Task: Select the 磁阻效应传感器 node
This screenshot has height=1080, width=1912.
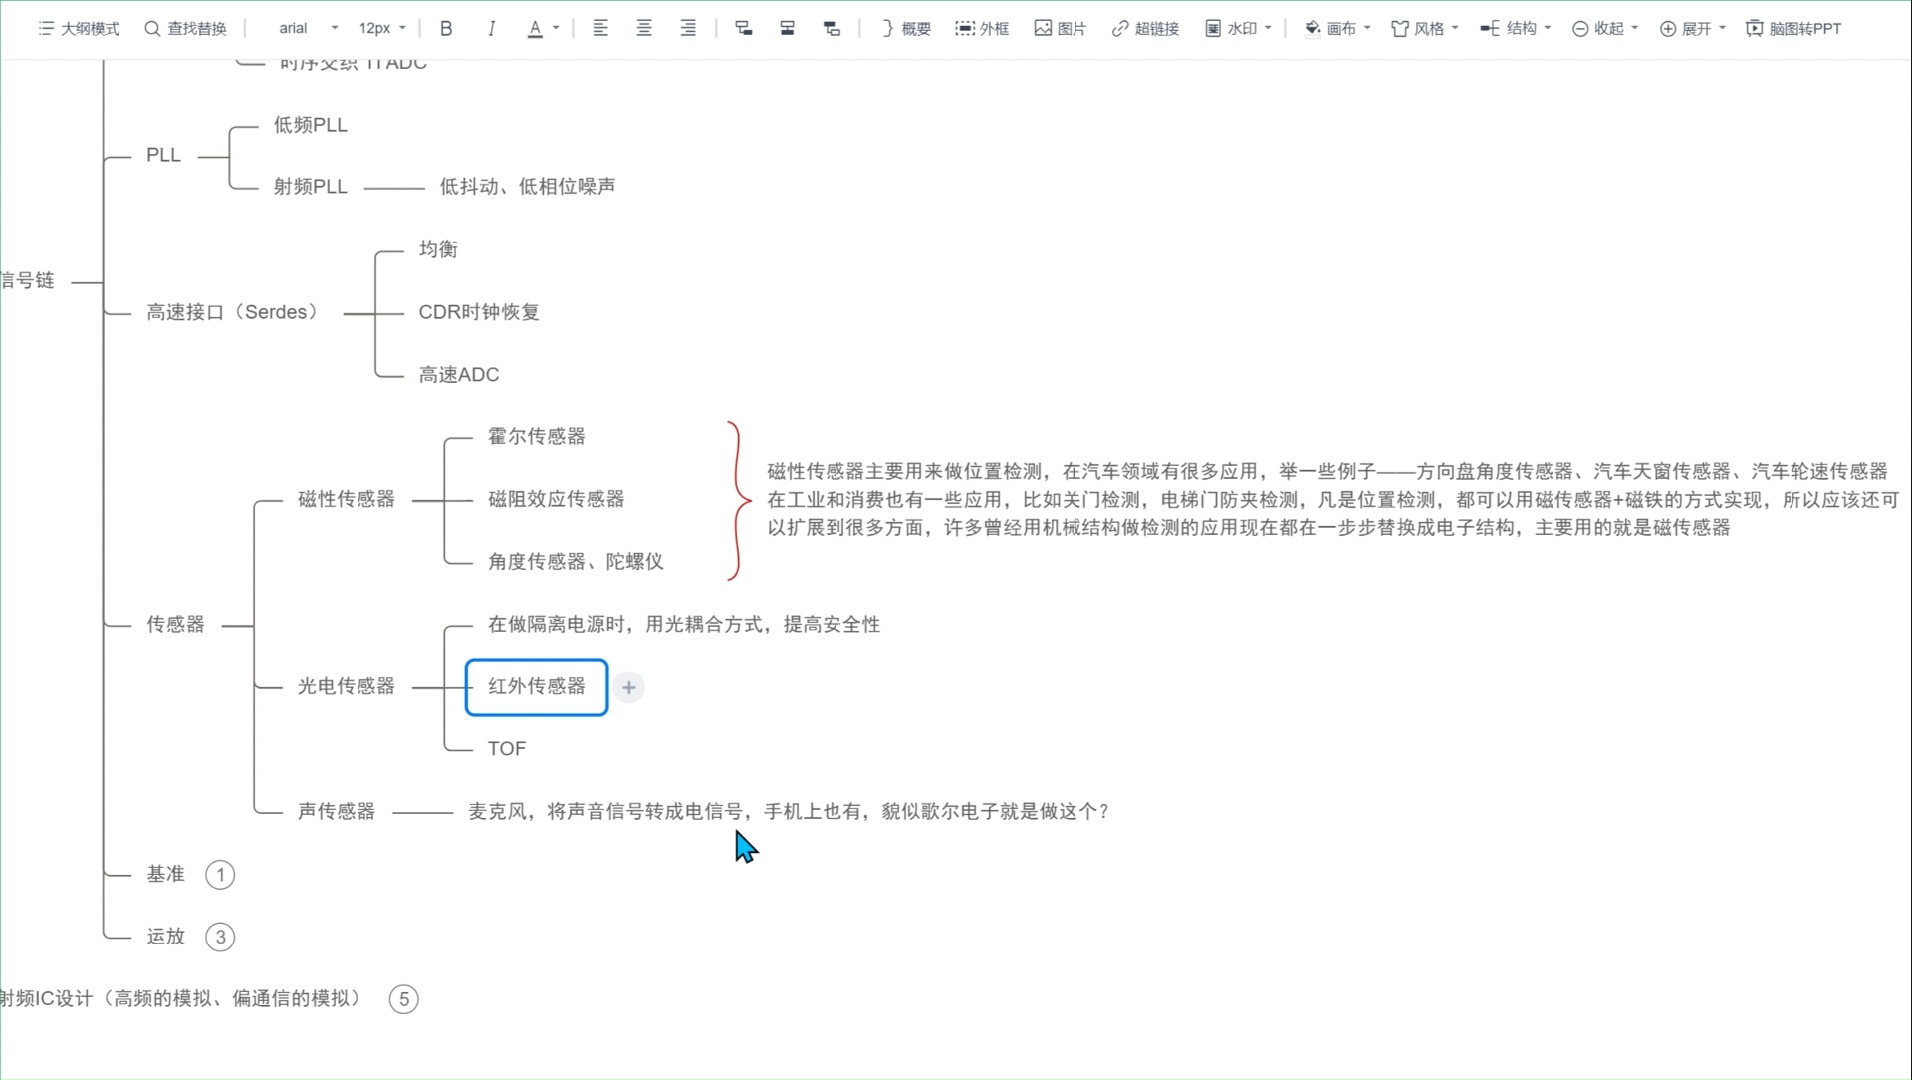Action: (556, 499)
